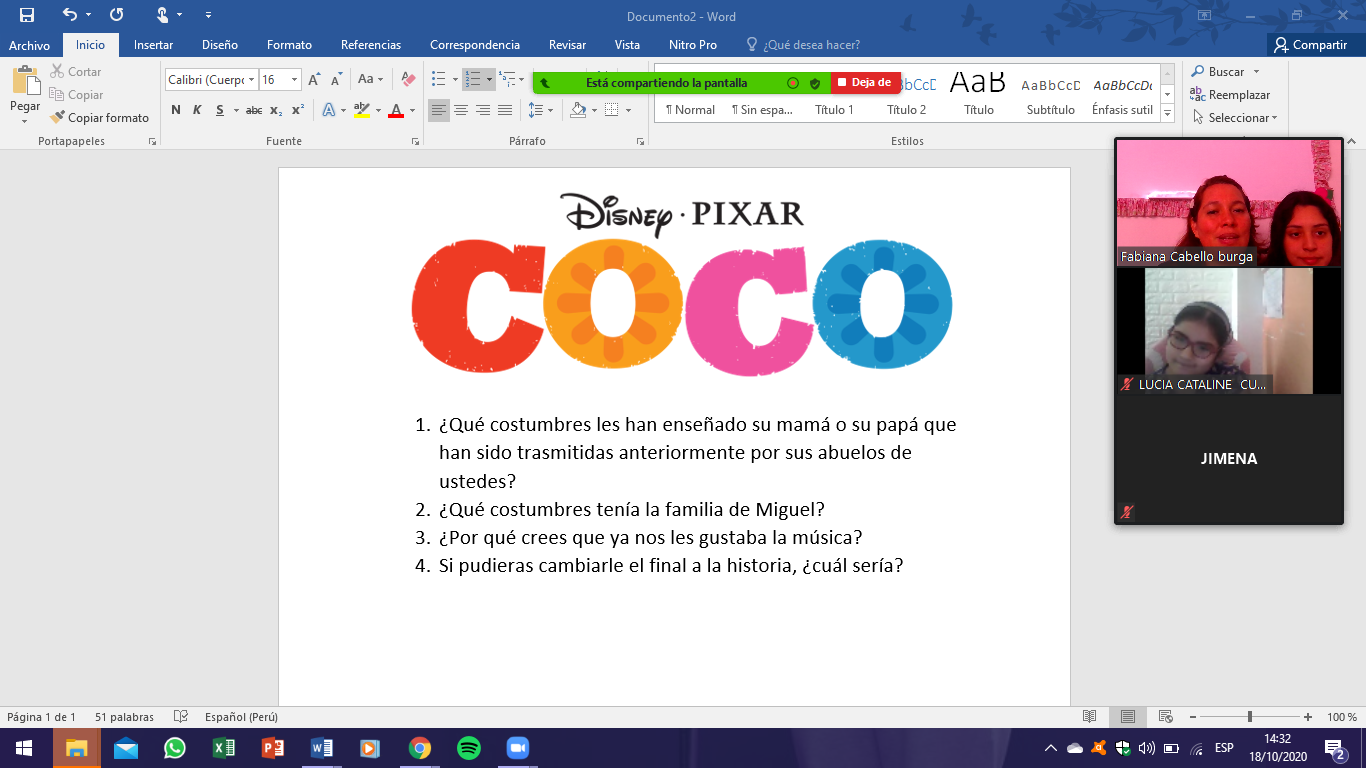
Task: Click the subscript icon
Action: tap(276, 110)
